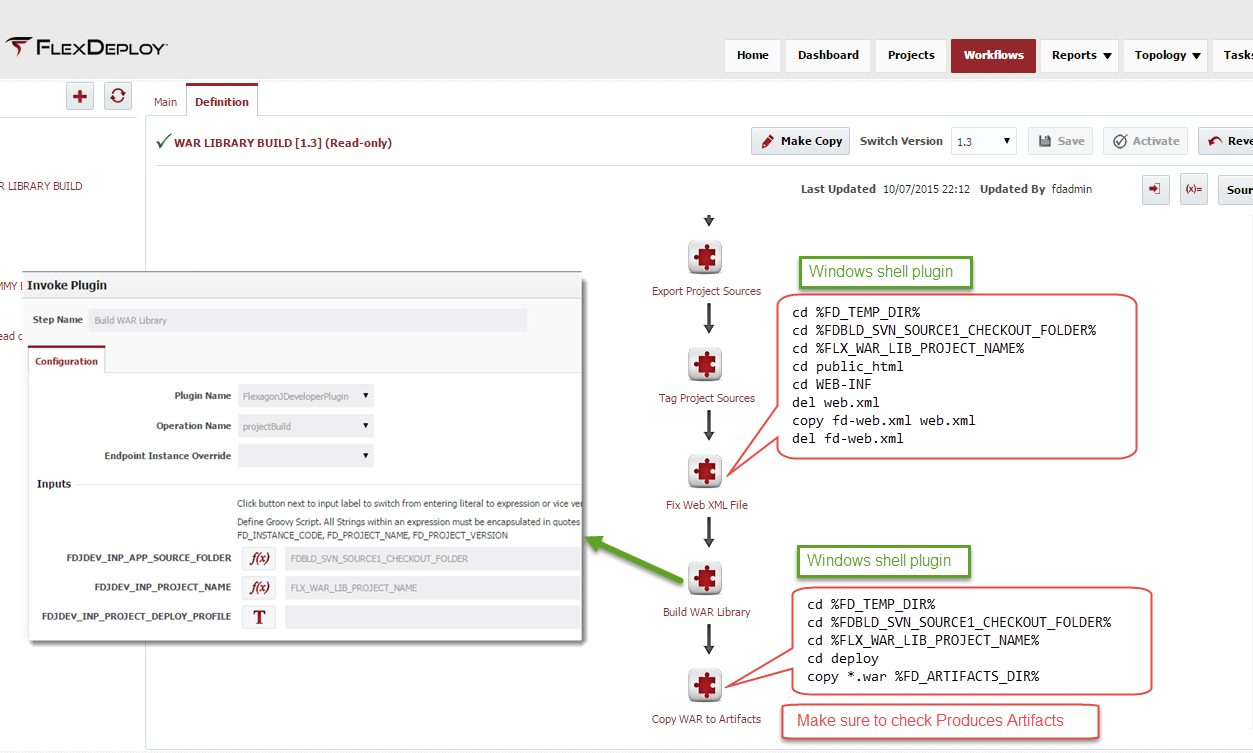
Task: Click the f(x) toggle for FDJDEV_INP_PROJECT_NAME
Action: pos(259,587)
